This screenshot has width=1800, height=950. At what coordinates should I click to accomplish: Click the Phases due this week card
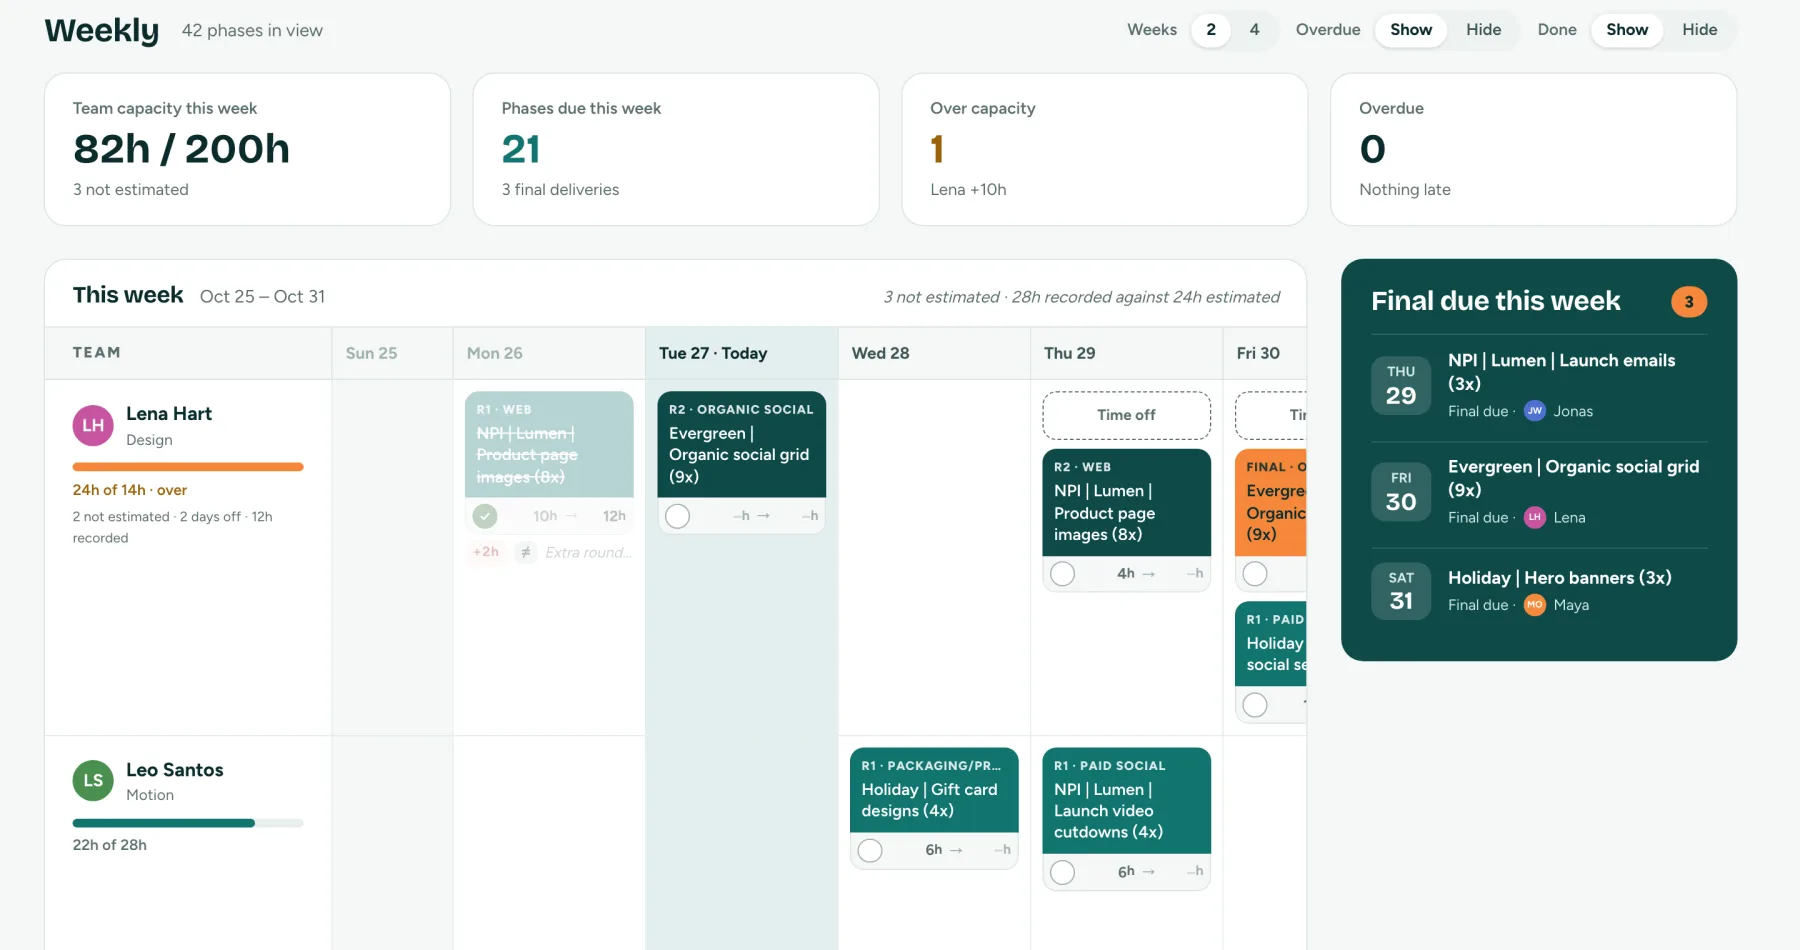tap(676, 149)
